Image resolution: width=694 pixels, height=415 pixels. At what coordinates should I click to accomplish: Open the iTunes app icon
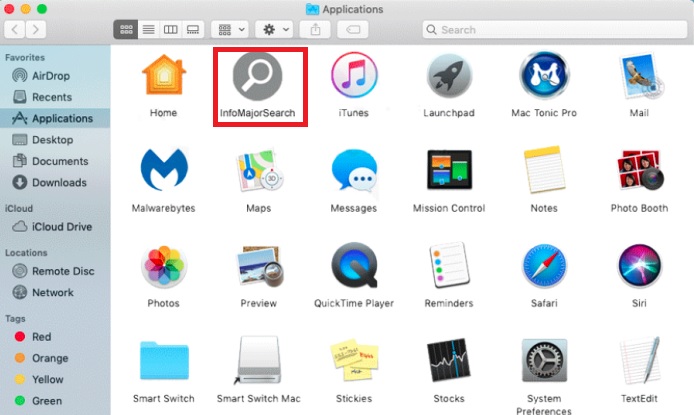(x=354, y=75)
